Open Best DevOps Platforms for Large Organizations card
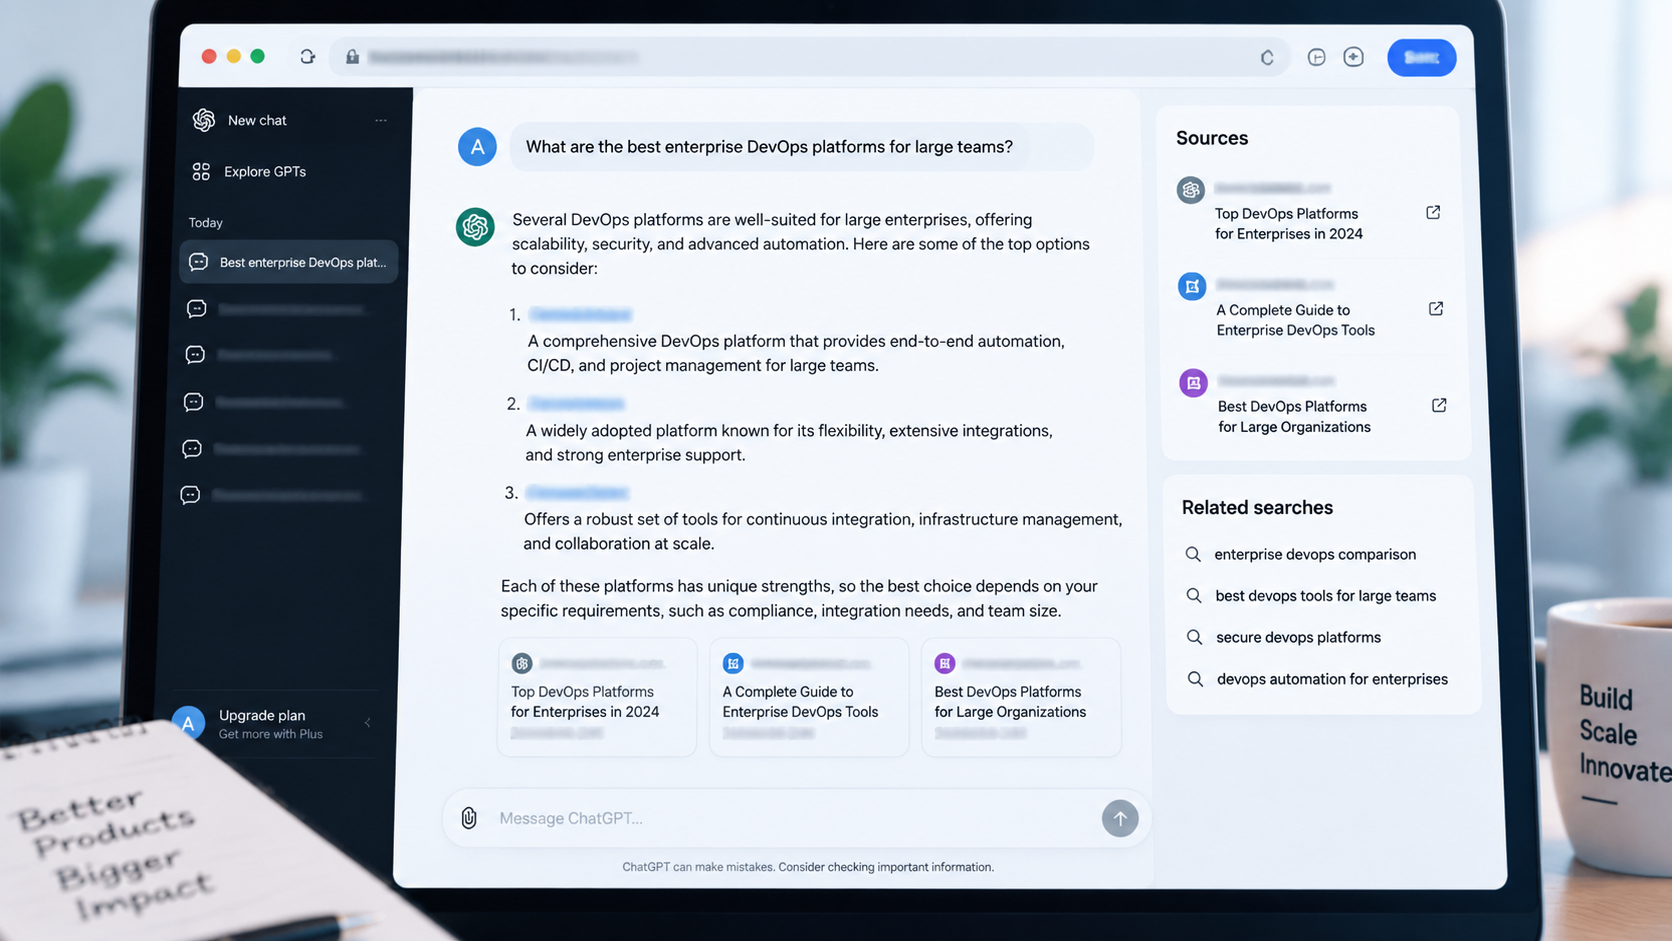The height and width of the screenshot is (941, 1672). click(1021, 697)
